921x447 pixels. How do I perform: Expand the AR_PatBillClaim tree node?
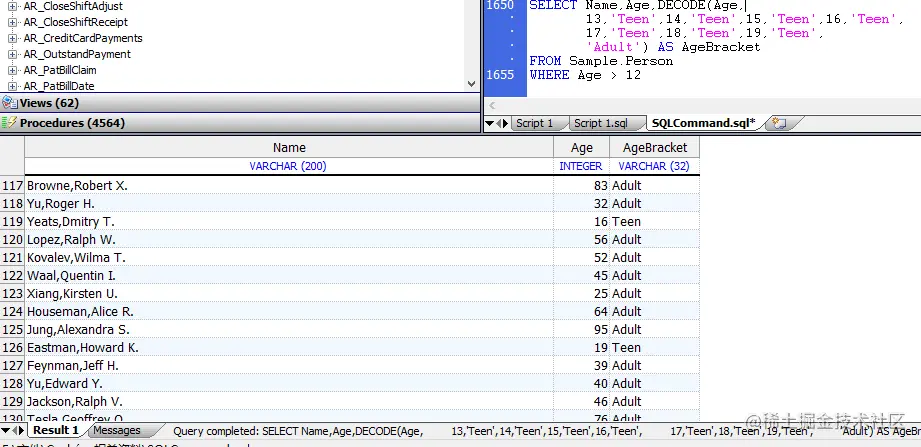pos(12,70)
